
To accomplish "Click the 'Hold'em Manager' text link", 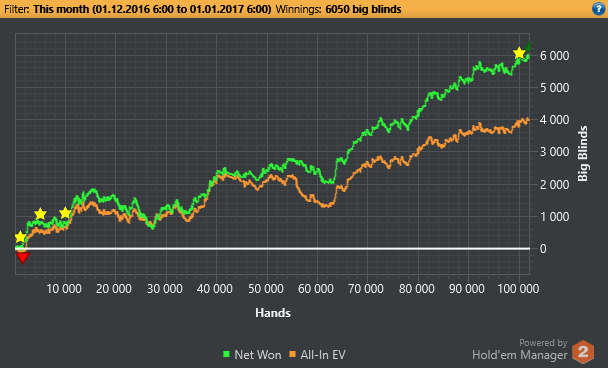I will [x=520, y=355].
